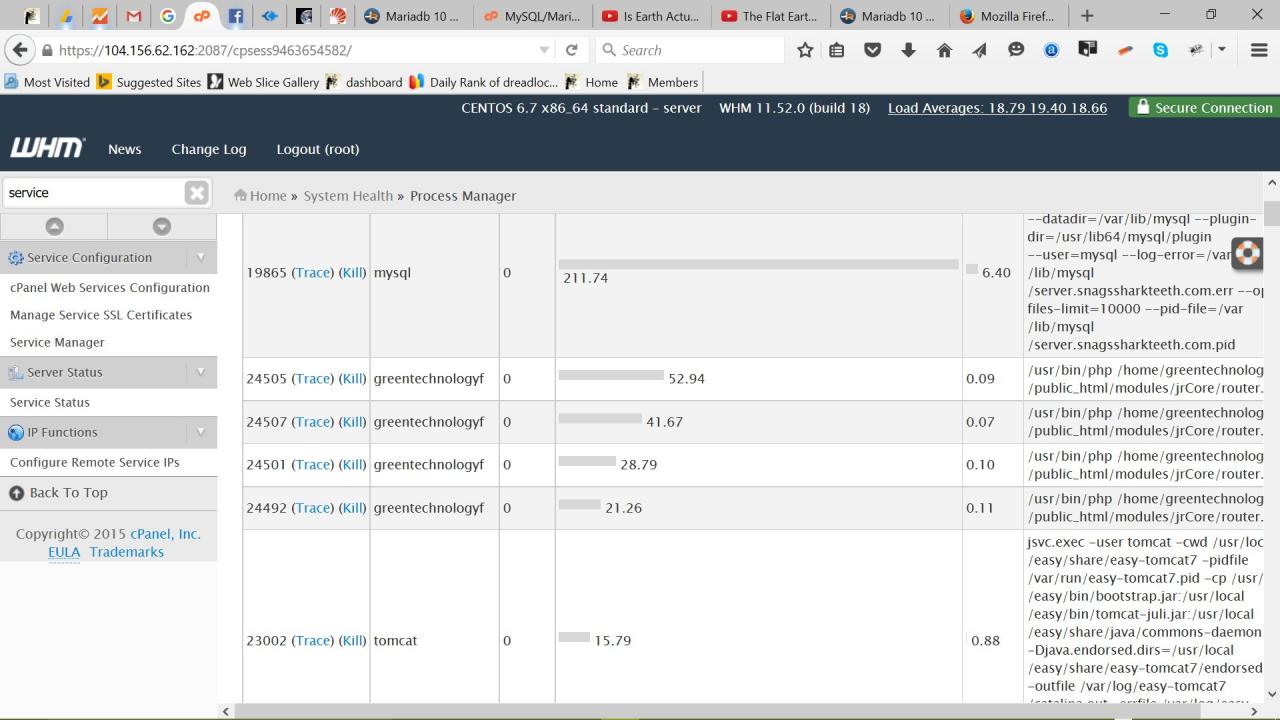Kill the mysql process 19865
The width and height of the screenshot is (1280, 720).
pos(353,272)
